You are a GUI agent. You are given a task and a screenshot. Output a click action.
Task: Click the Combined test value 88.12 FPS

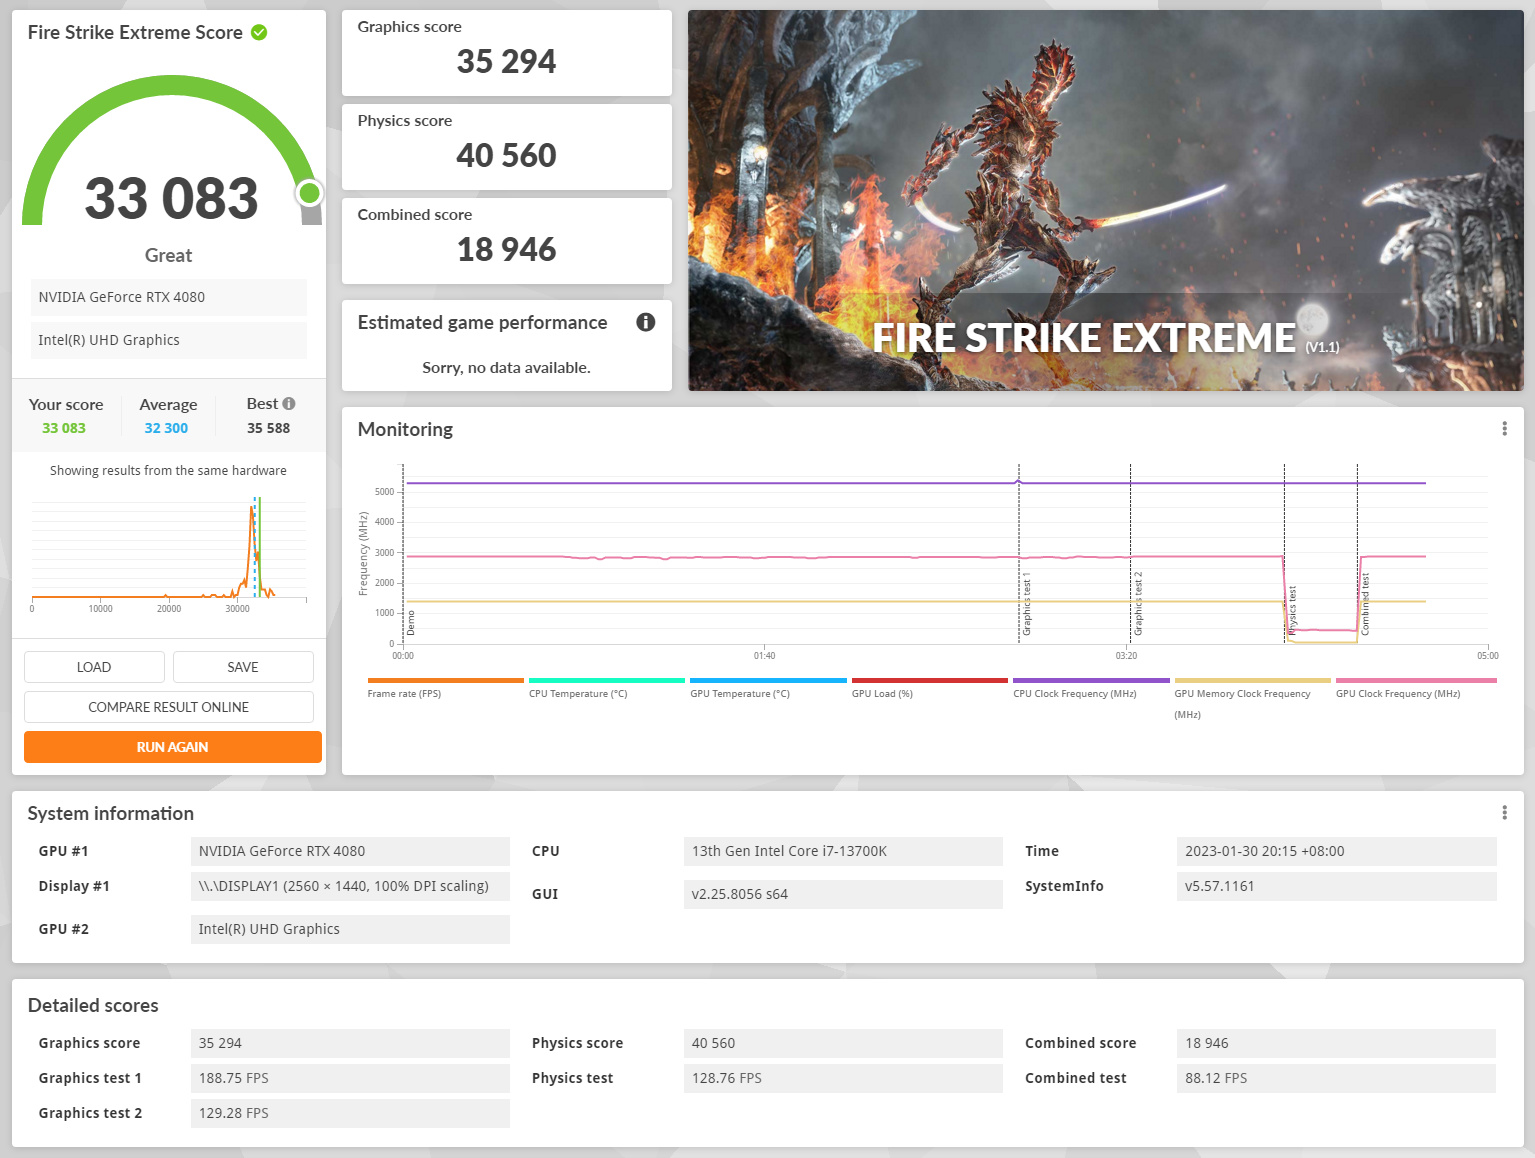tap(1337, 1078)
